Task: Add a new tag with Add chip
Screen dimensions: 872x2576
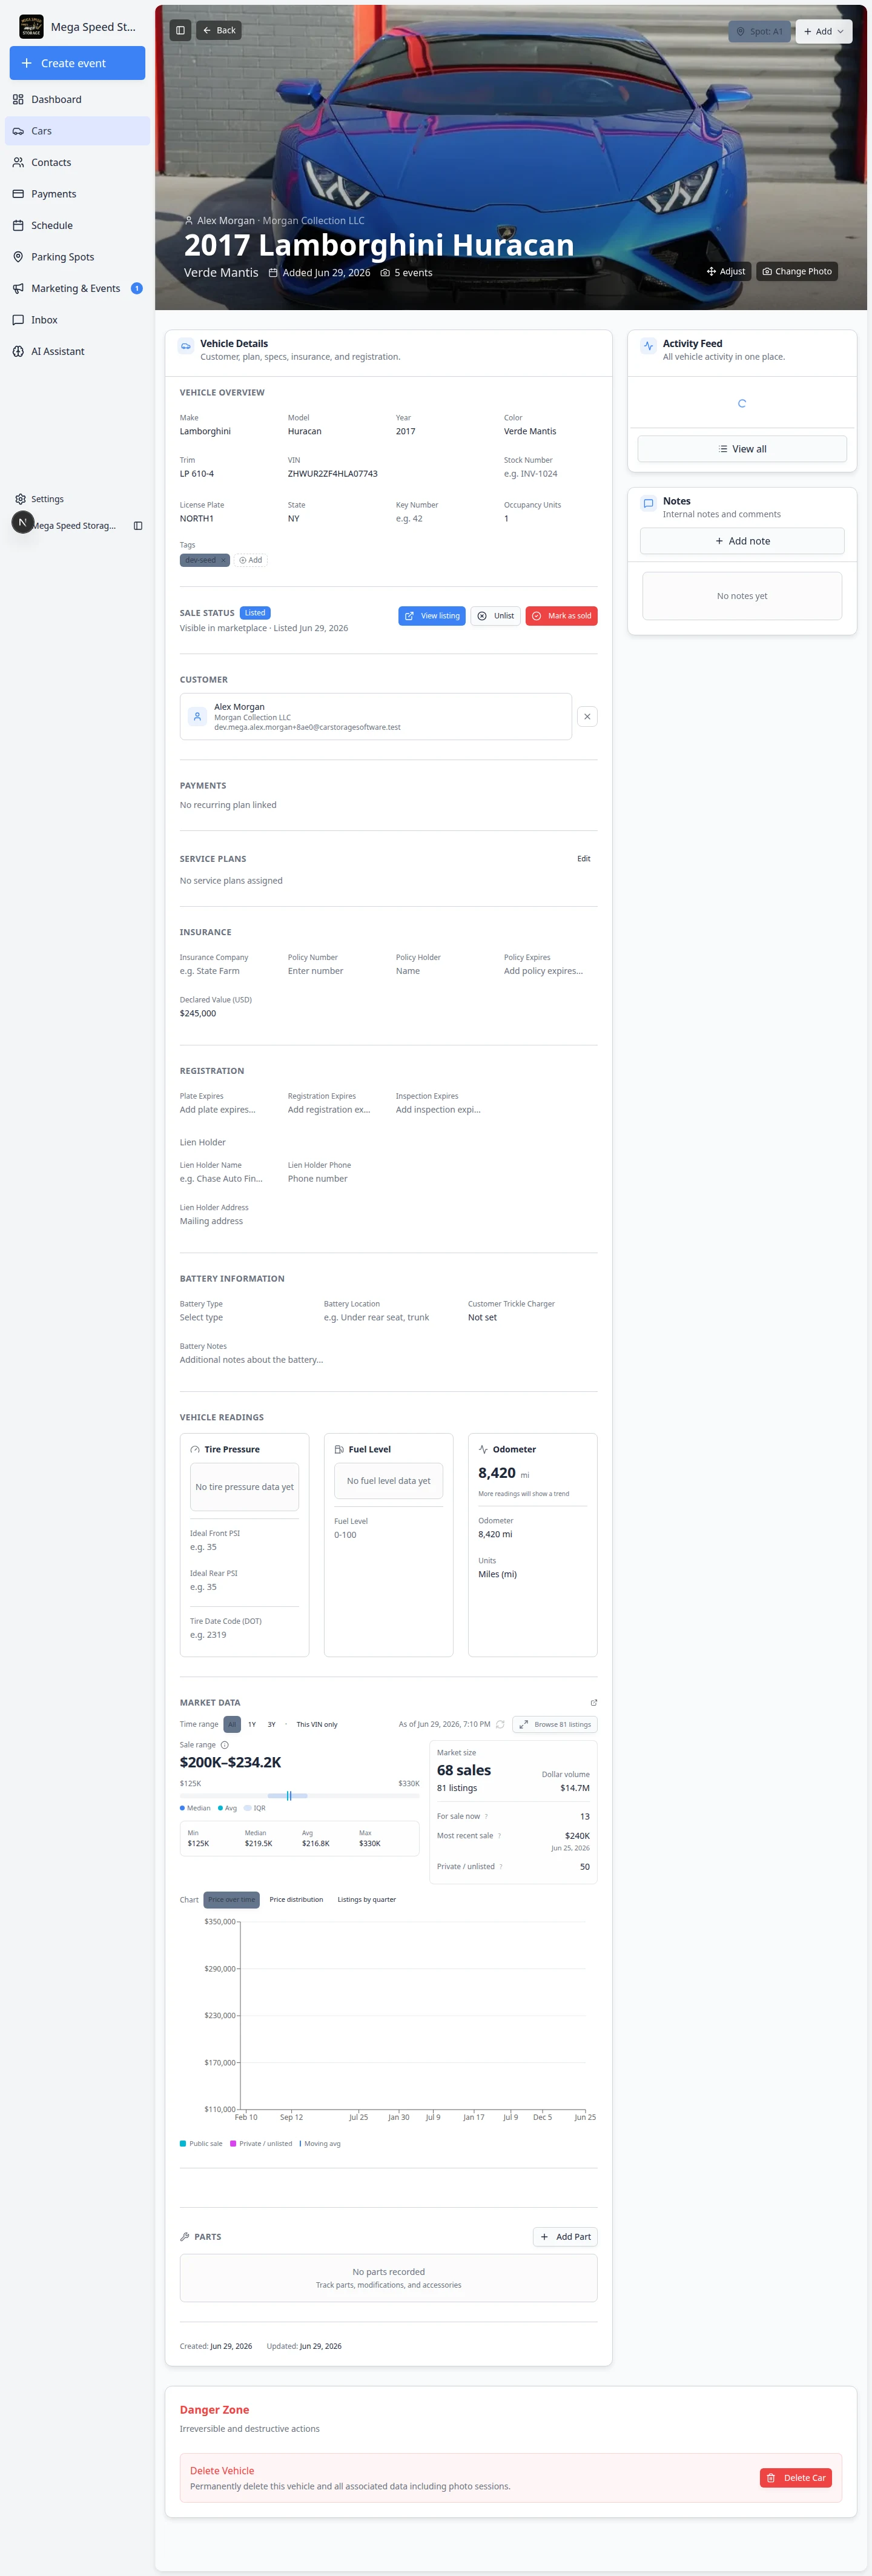Action: point(251,560)
